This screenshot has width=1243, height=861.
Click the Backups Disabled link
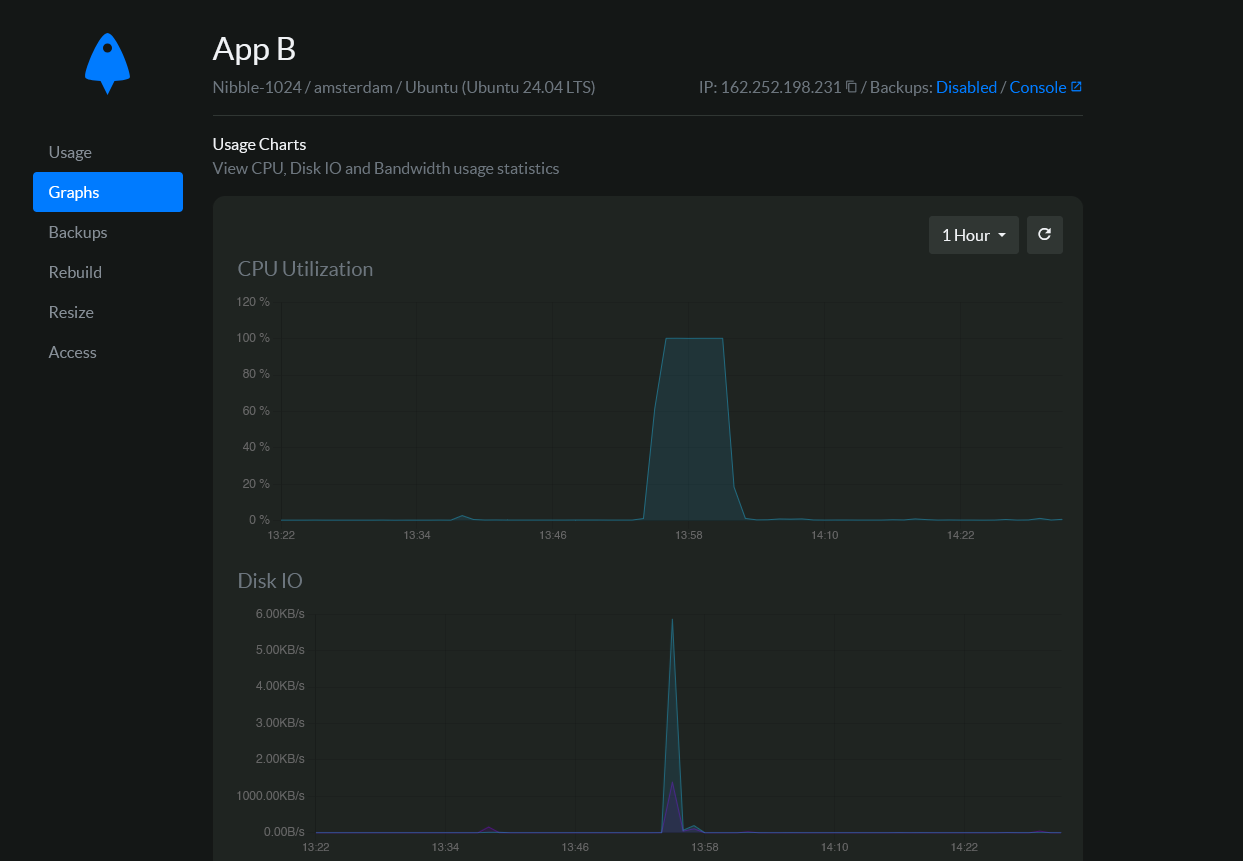(x=966, y=87)
